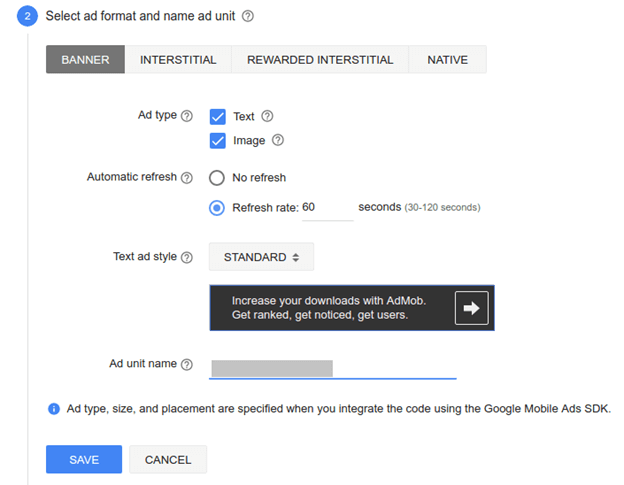This screenshot has width=624, height=485.
Task: Click the arrow icon in ad preview
Action: (471, 309)
